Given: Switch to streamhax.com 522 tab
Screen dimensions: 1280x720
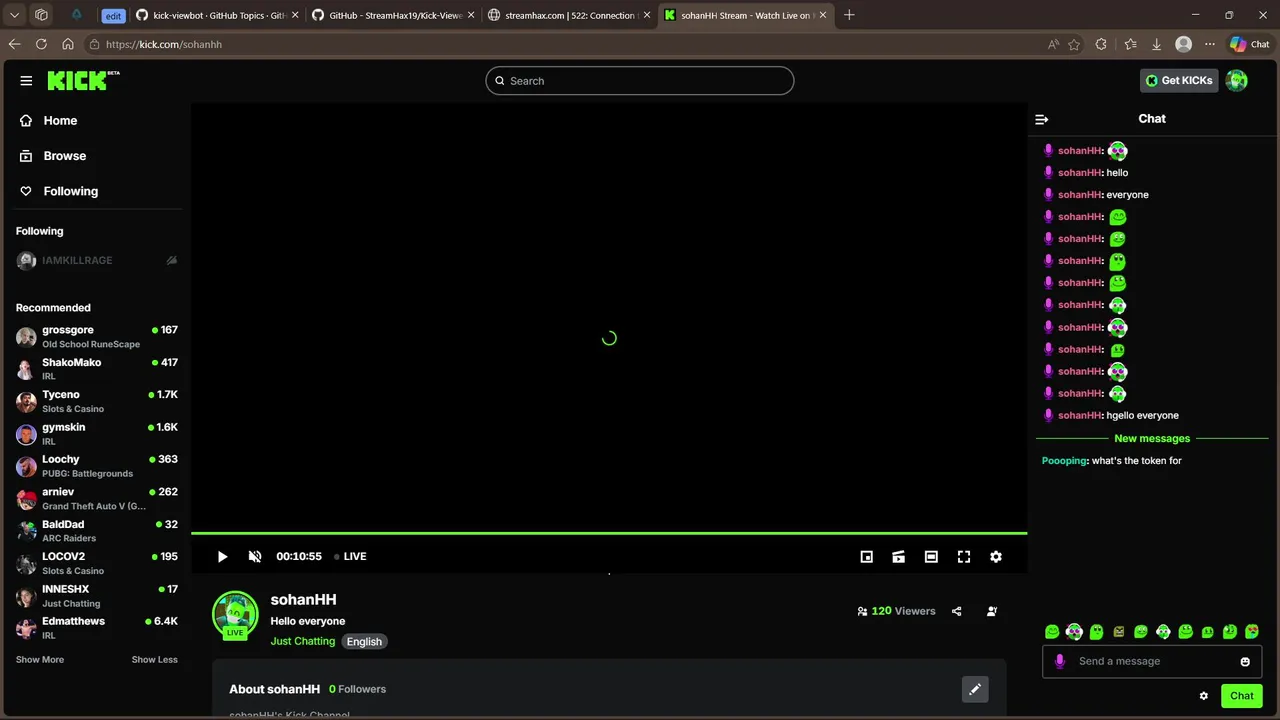Looking at the screenshot, I should click(570, 15).
